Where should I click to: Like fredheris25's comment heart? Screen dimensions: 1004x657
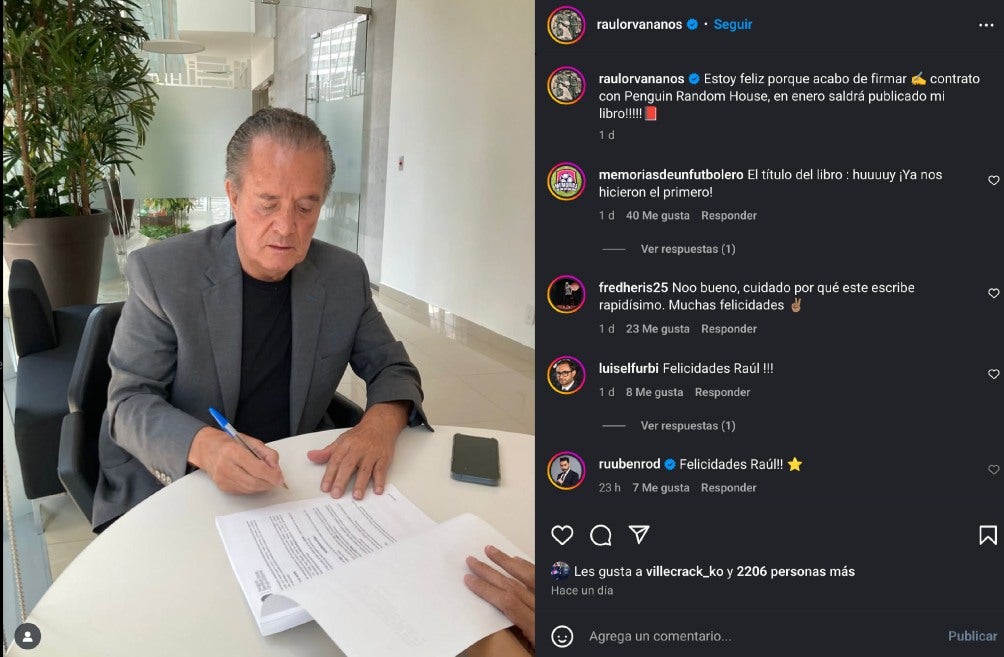(x=993, y=293)
